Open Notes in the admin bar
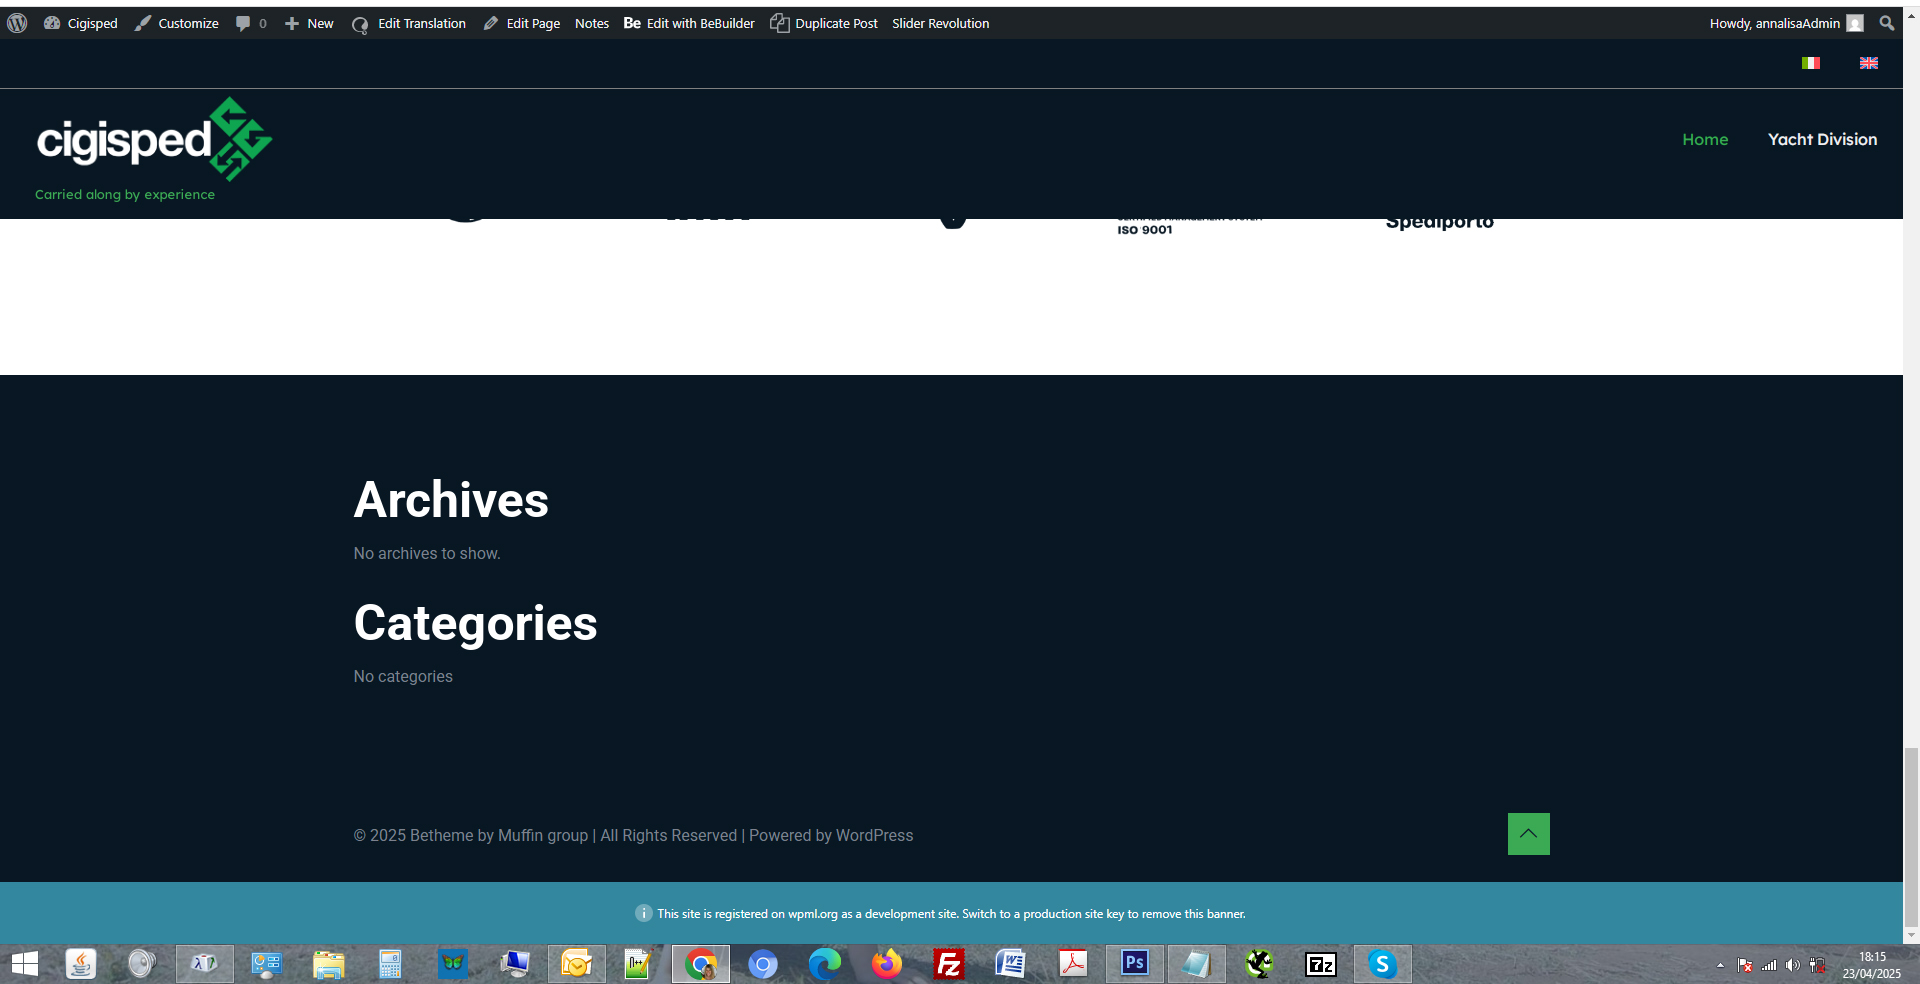1920x984 pixels. click(x=592, y=23)
